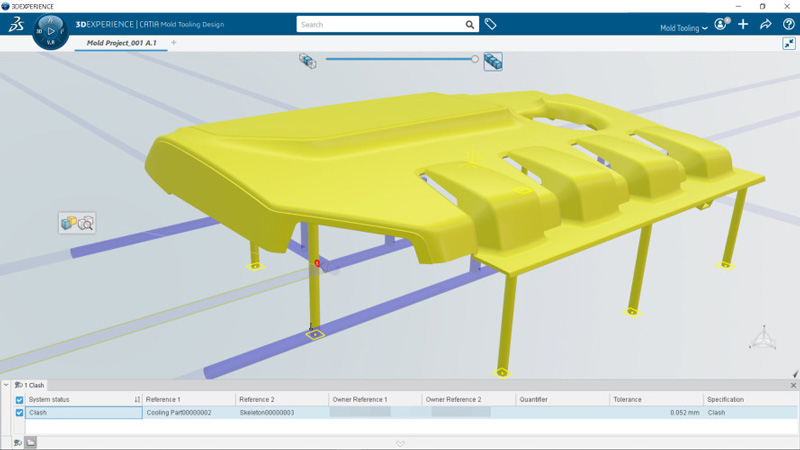
Task: Click the Owner Reference 2 column header
Action: (469, 399)
